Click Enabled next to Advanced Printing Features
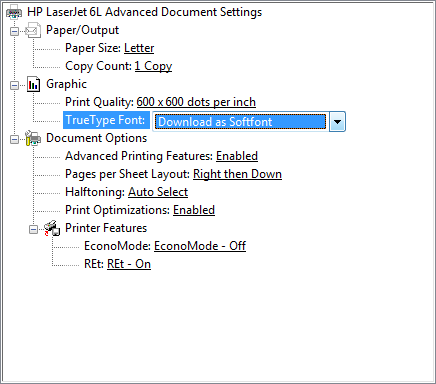This screenshot has height=384, width=436. (x=237, y=156)
